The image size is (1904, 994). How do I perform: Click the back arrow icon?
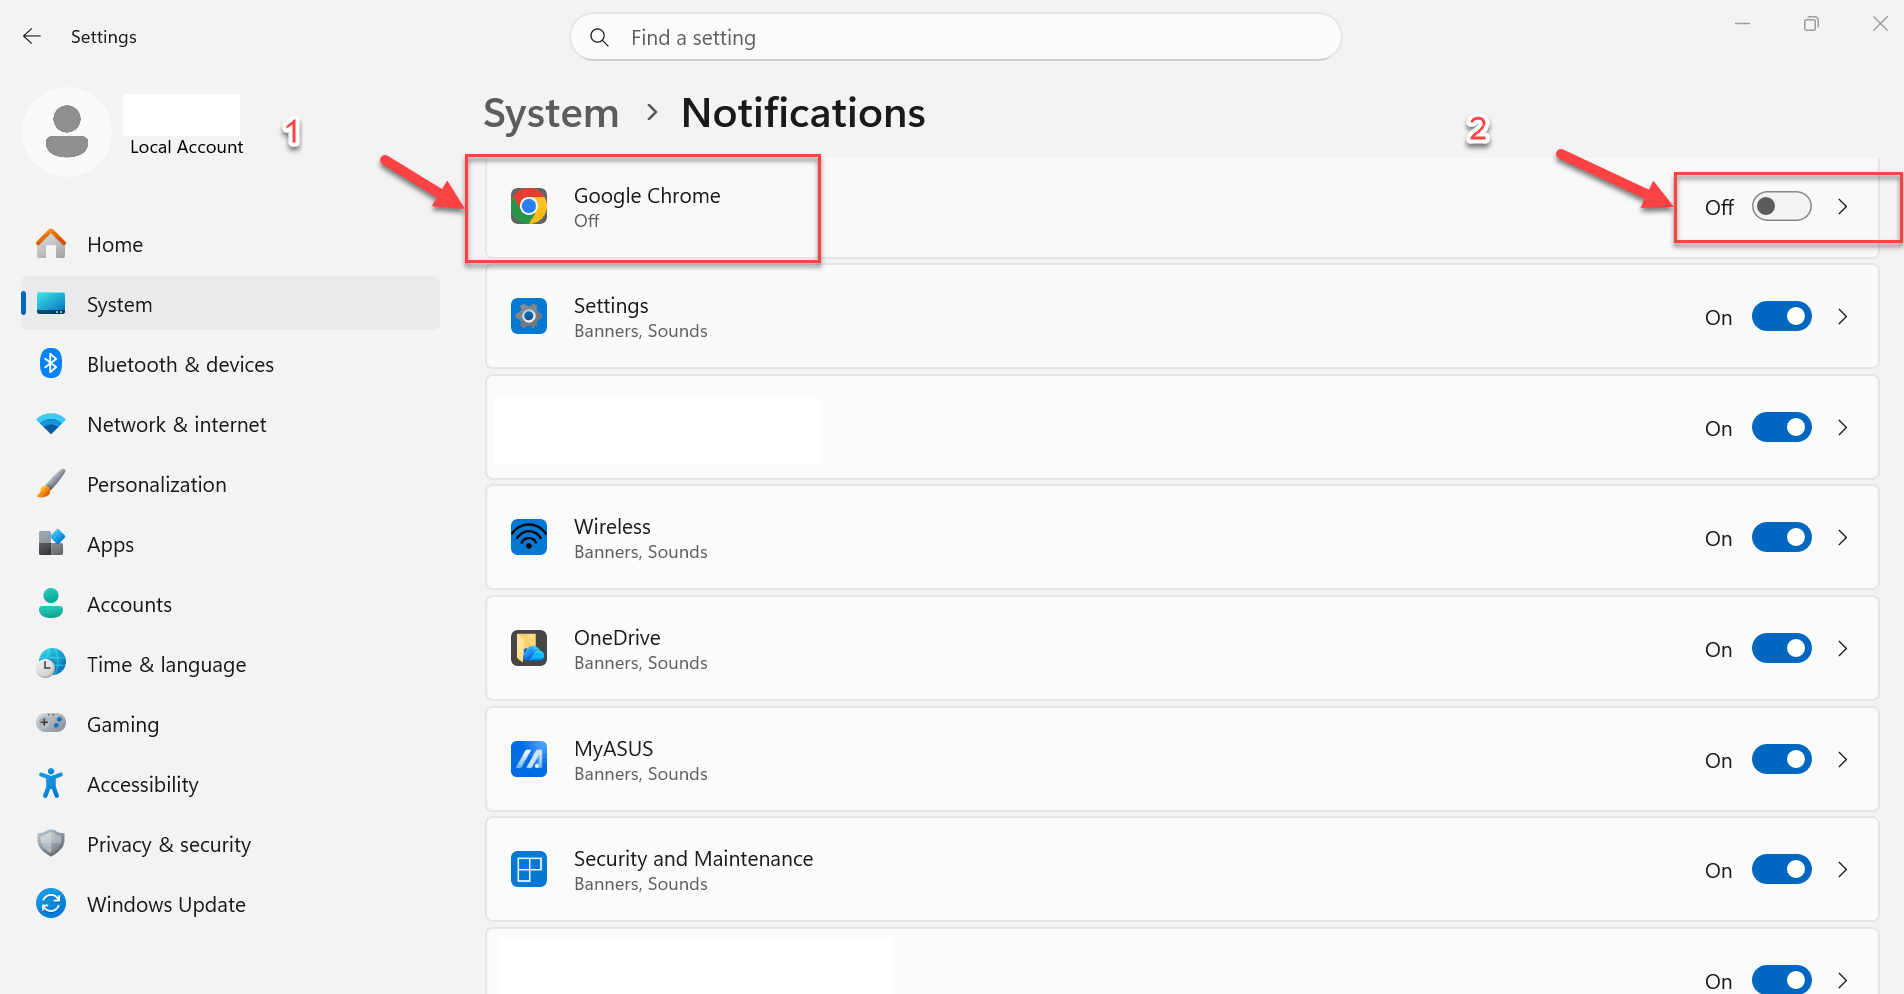tap(32, 36)
